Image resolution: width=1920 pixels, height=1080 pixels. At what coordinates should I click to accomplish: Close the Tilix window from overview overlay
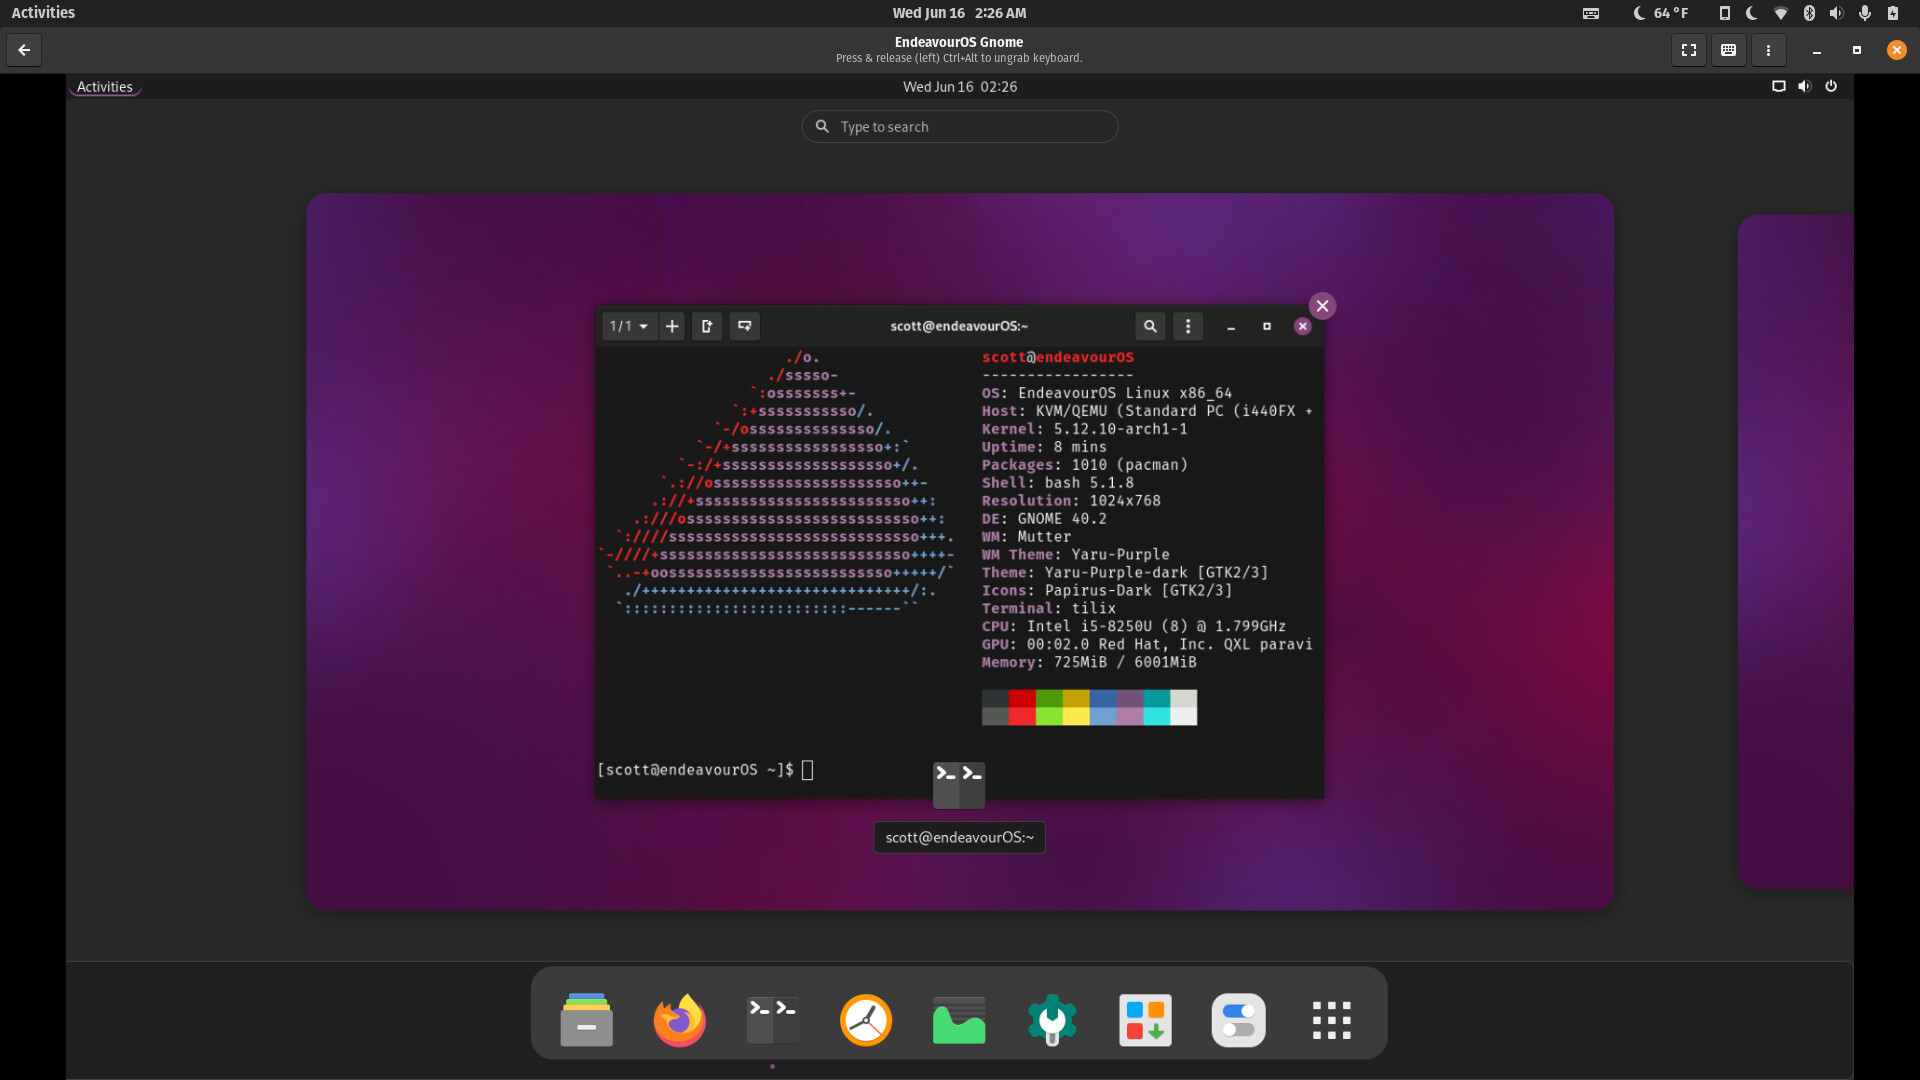(x=1322, y=306)
